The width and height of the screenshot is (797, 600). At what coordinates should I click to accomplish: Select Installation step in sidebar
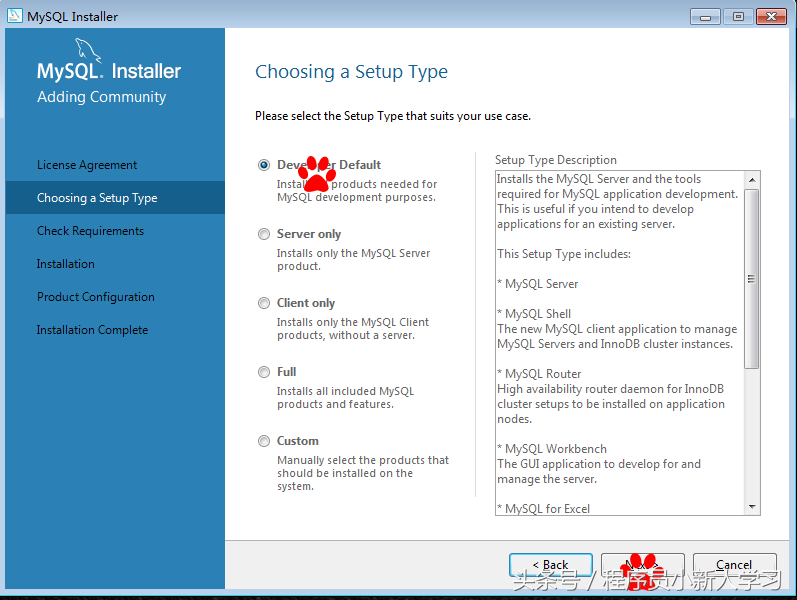tap(66, 264)
